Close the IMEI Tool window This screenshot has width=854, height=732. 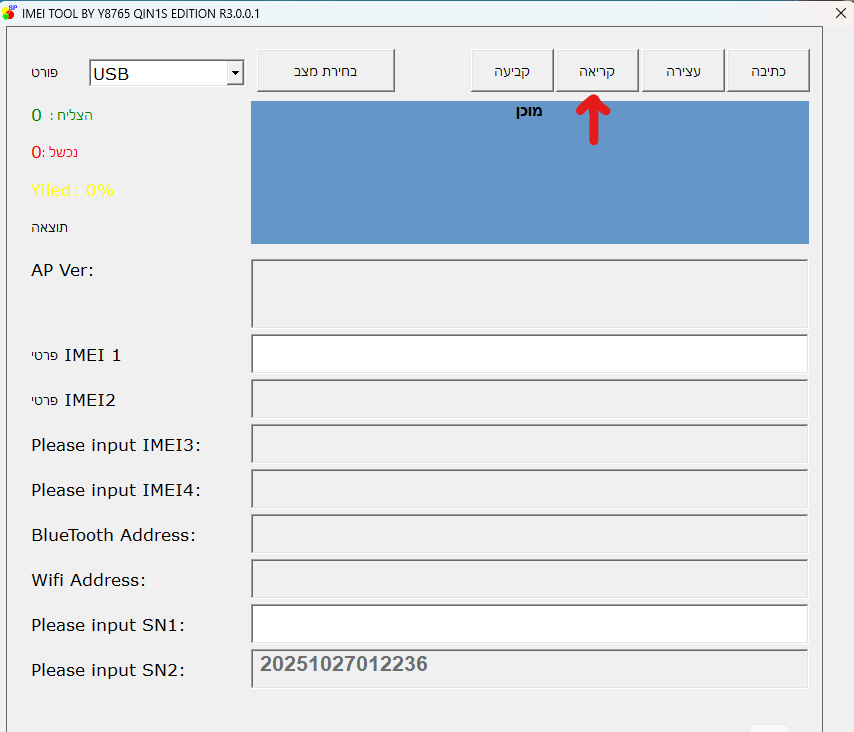tap(841, 13)
